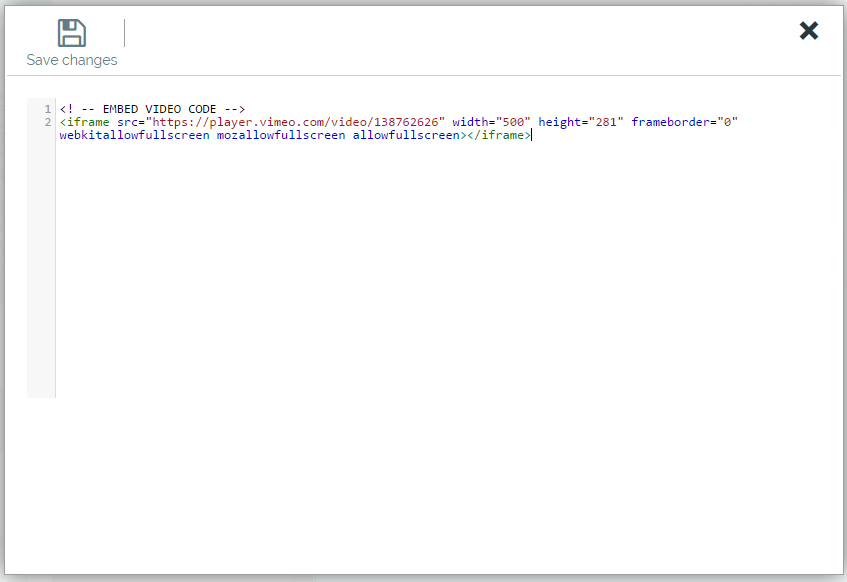The width and height of the screenshot is (847, 582).
Task: Click the height attribute name
Action: click(x=560, y=122)
